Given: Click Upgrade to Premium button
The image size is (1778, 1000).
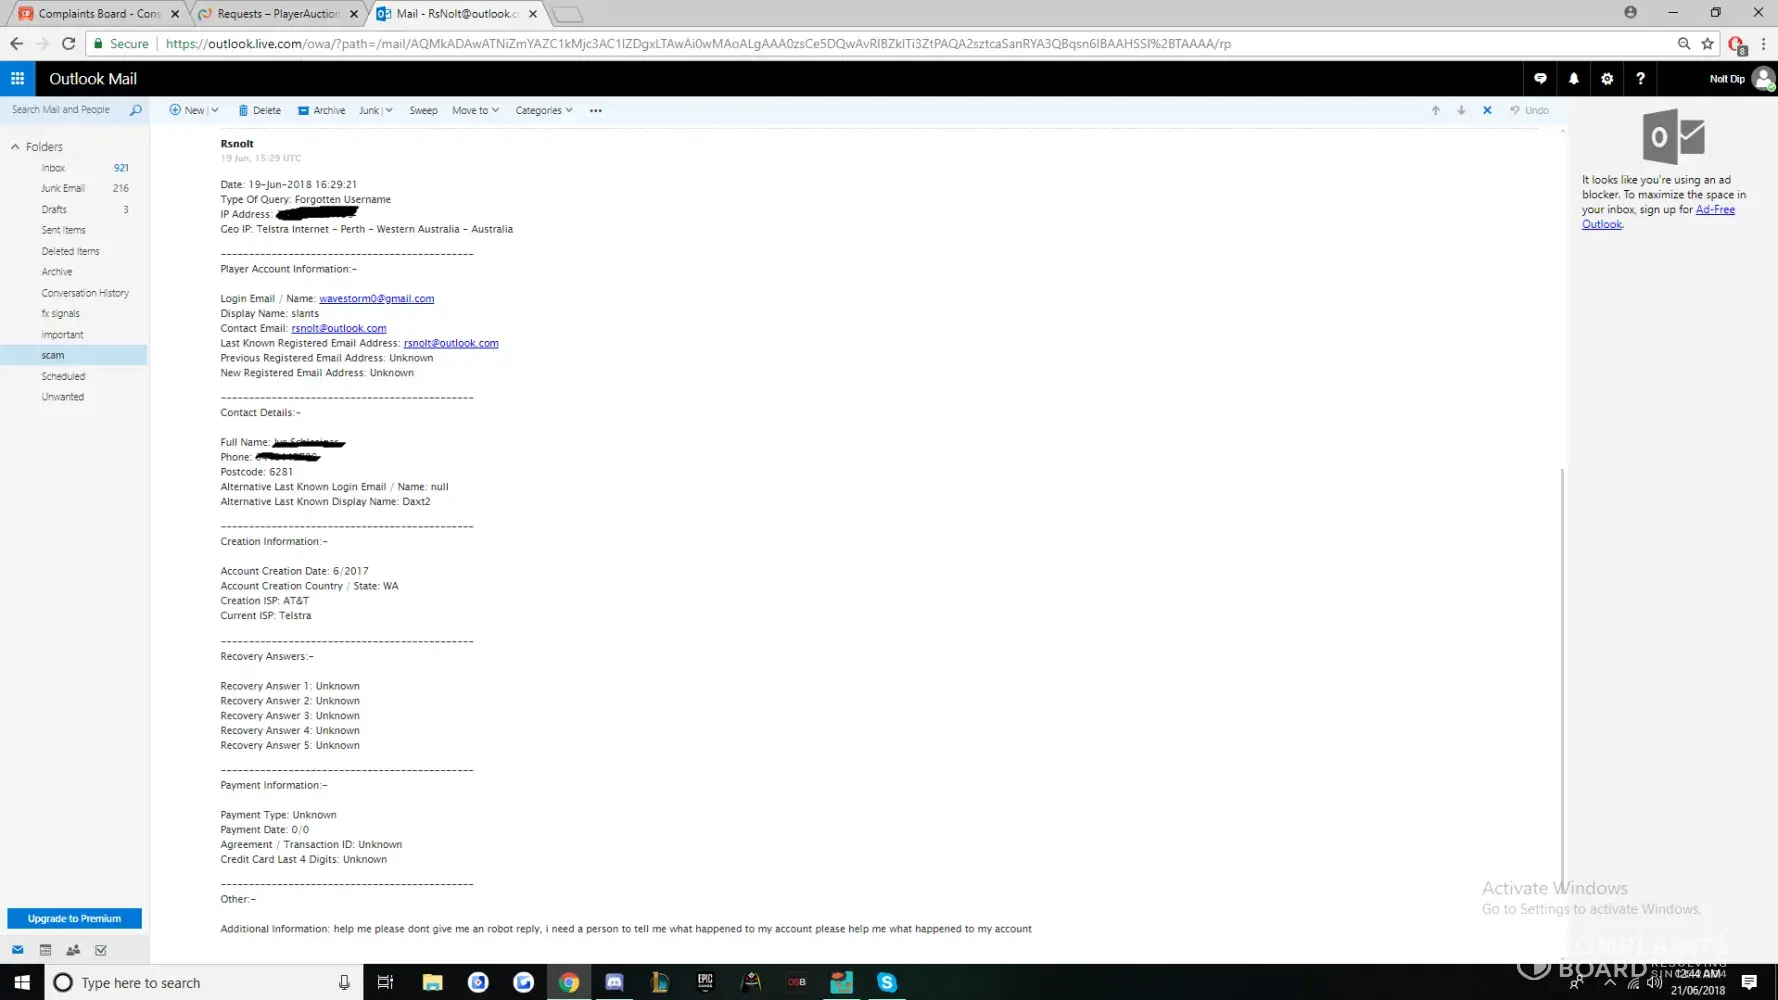Looking at the screenshot, I should point(74,918).
